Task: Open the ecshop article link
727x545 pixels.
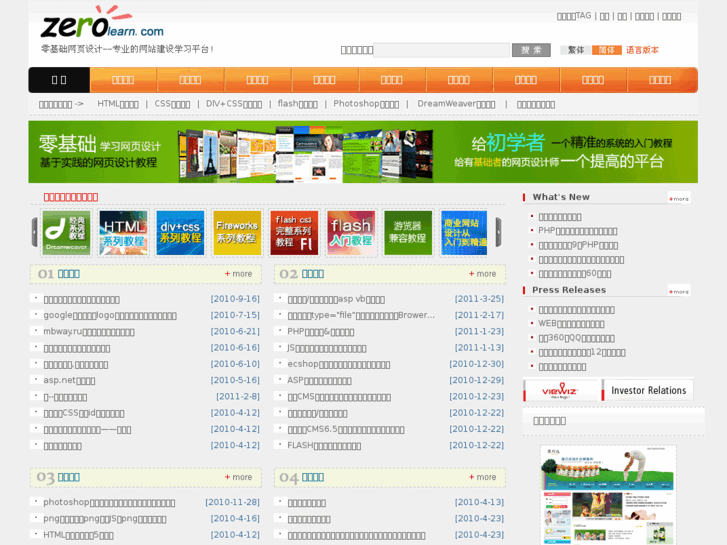Action: (339, 364)
